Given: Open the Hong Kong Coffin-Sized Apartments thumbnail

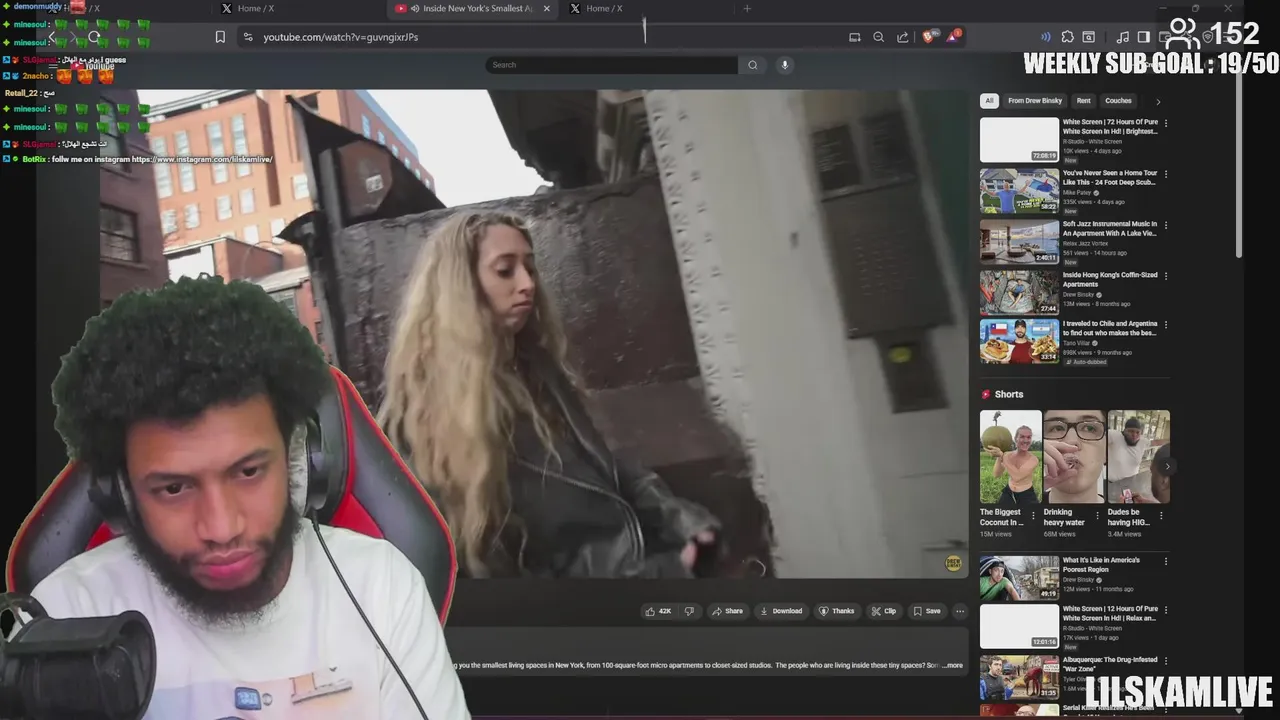Looking at the screenshot, I should 1019,292.
